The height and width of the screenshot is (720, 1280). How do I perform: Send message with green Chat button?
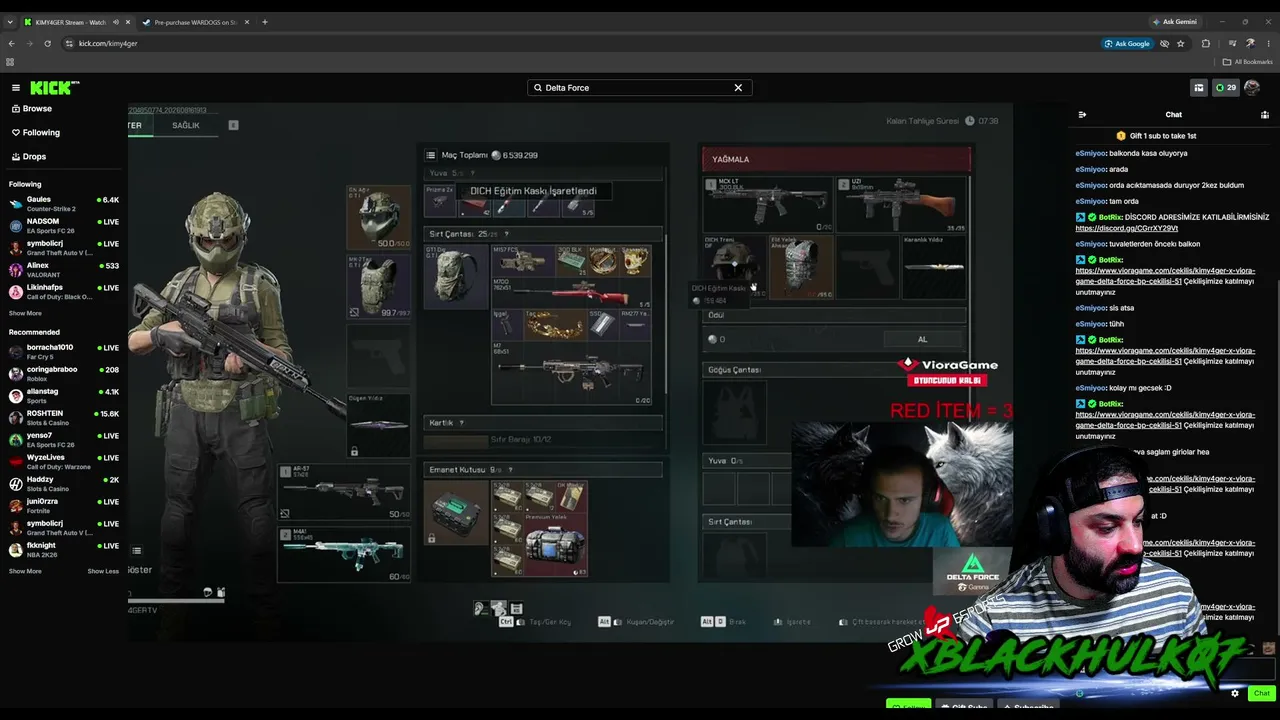tap(1261, 693)
